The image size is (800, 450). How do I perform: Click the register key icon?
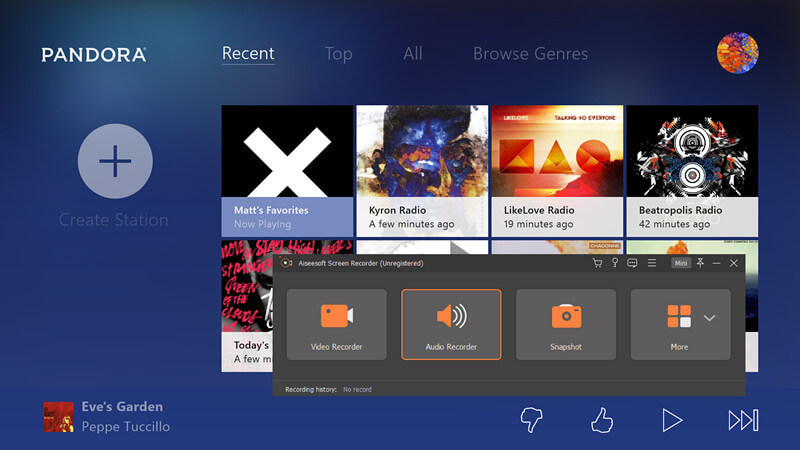click(615, 263)
